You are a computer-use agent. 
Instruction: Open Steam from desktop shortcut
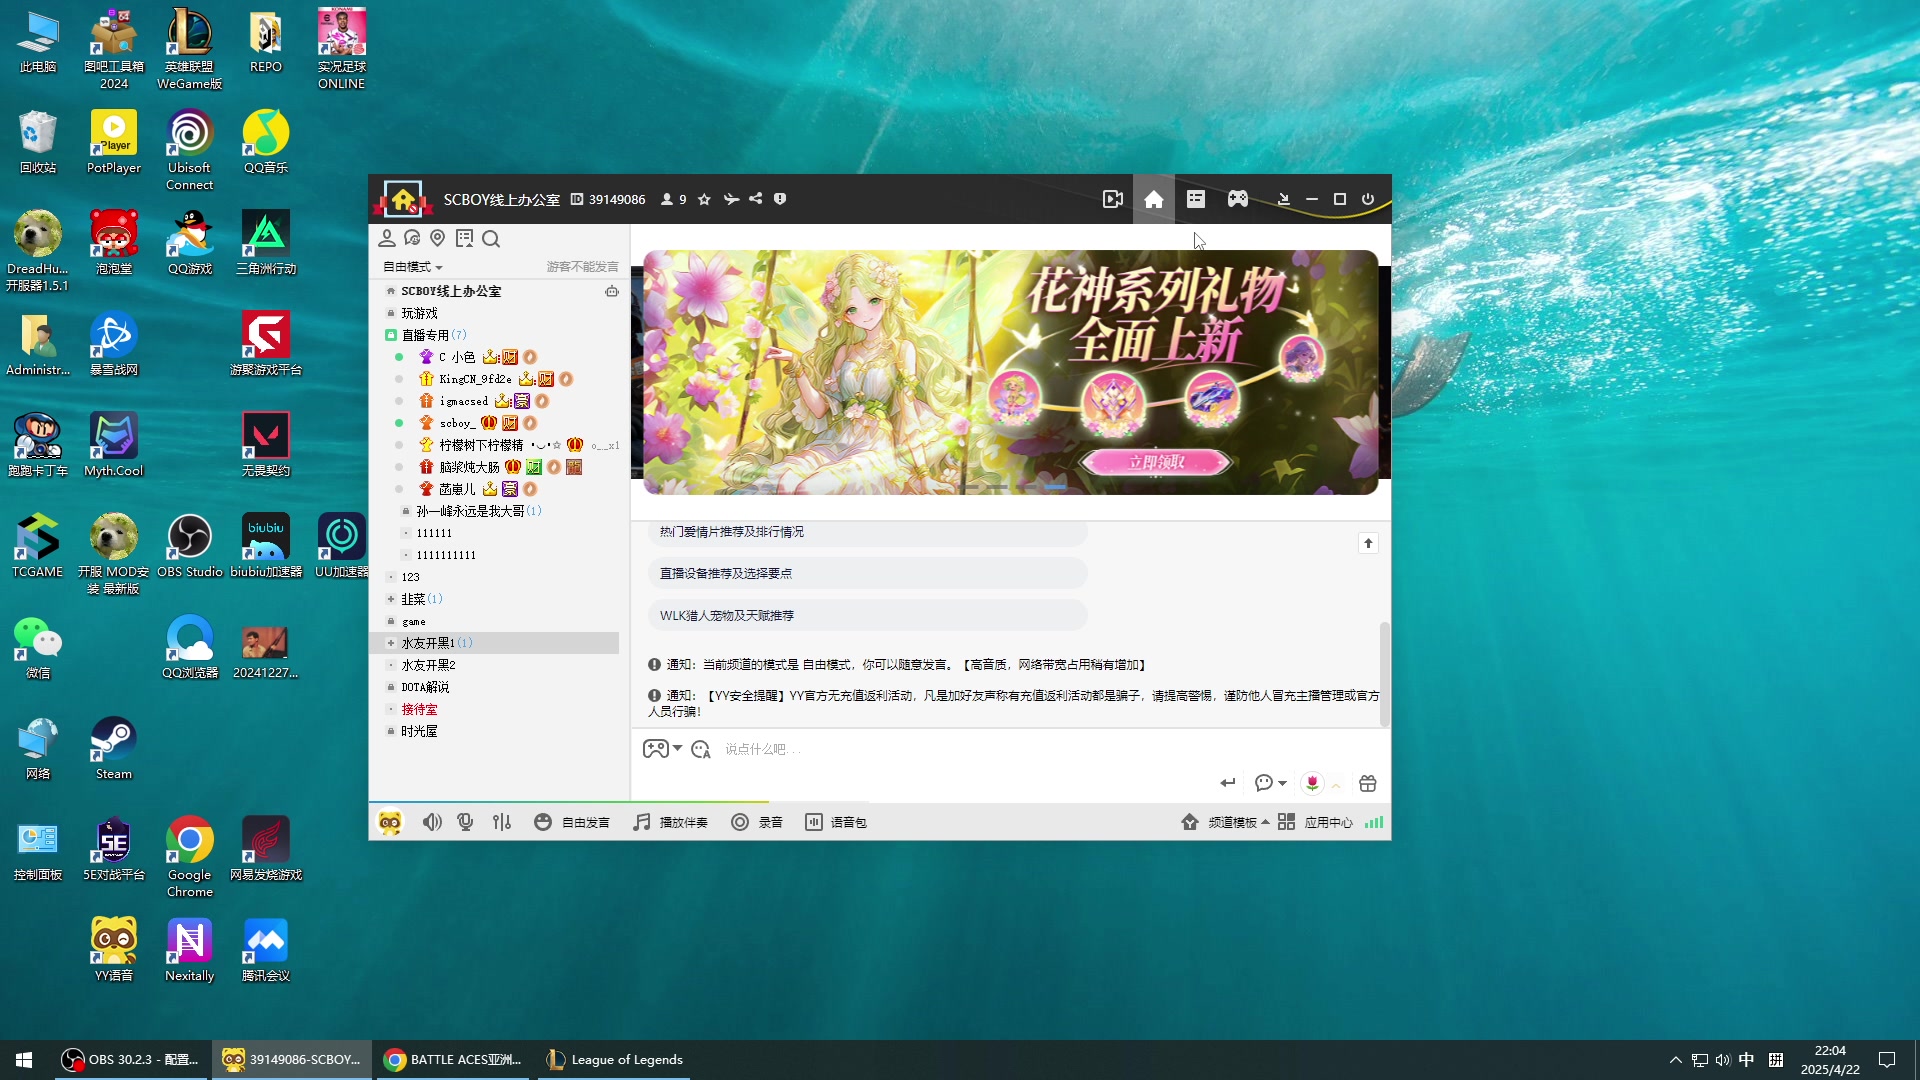pyautogui.click(x=113, y=748)
